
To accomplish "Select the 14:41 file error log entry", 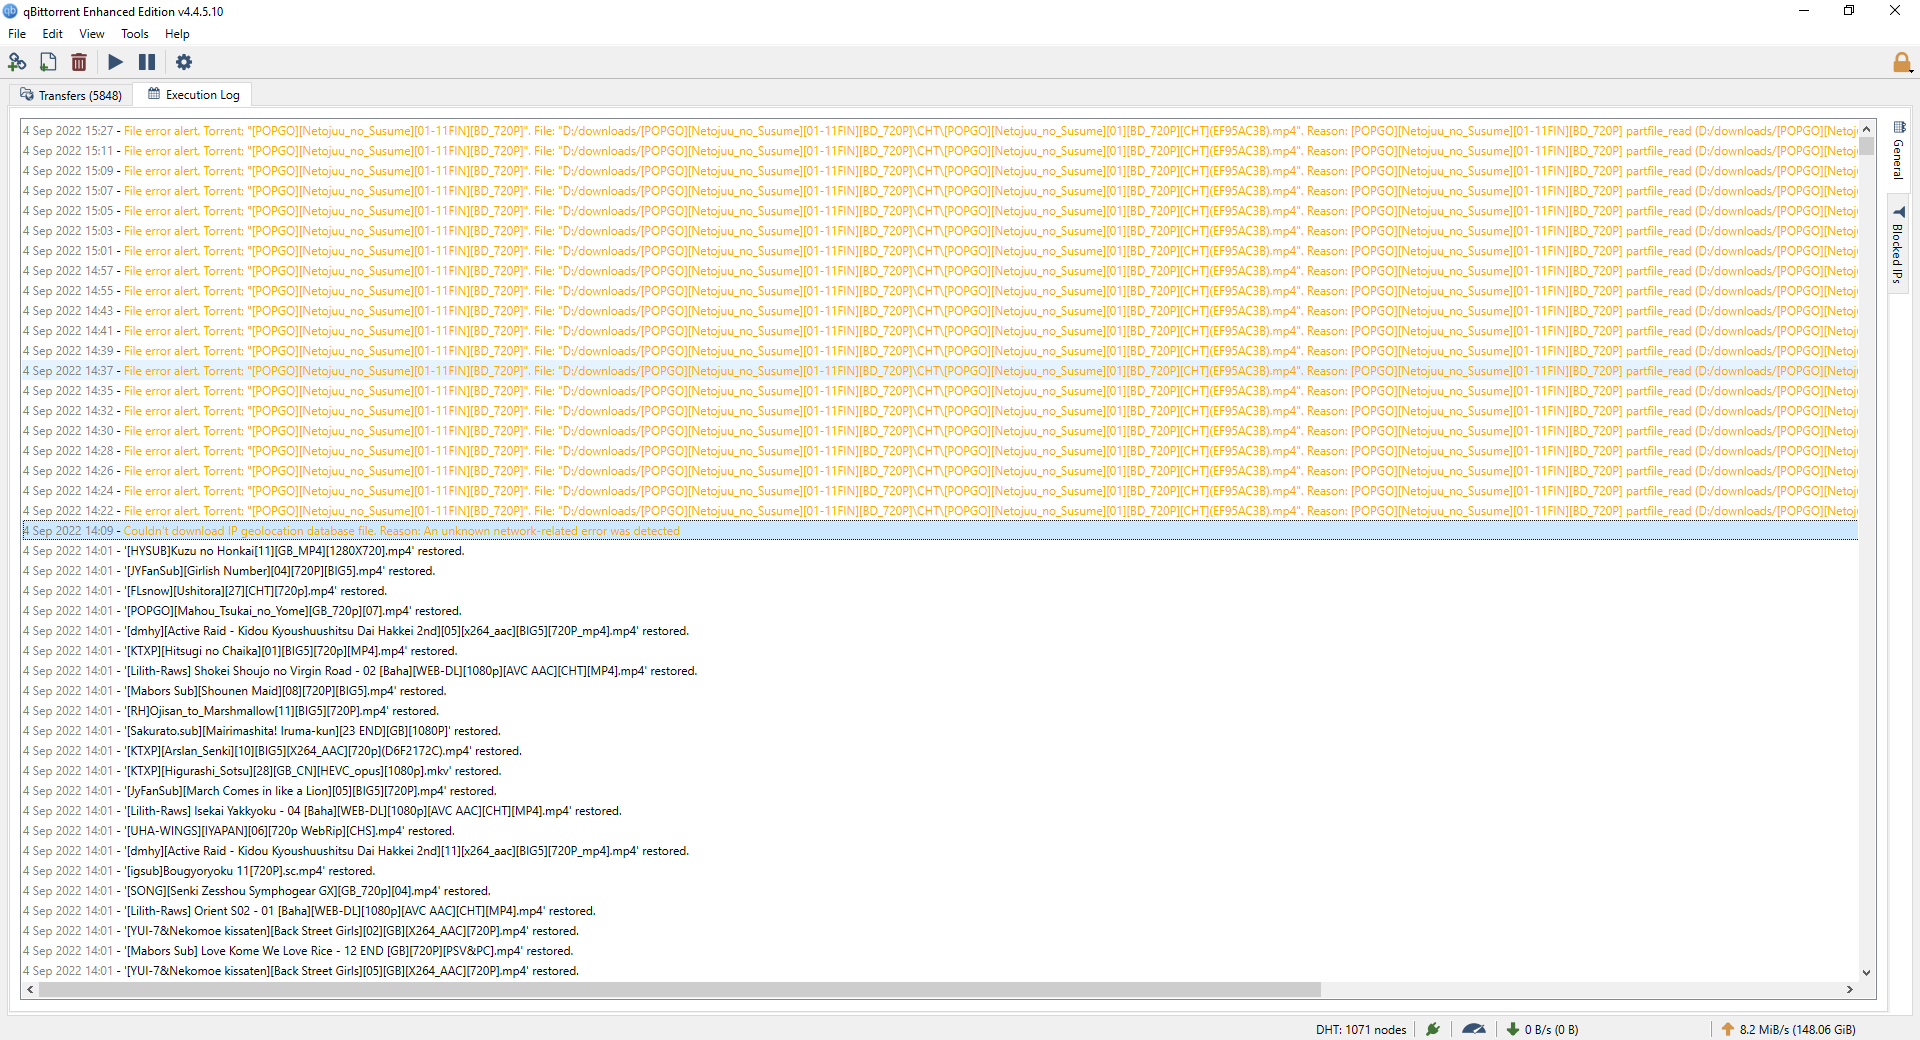I will point(940,331).
